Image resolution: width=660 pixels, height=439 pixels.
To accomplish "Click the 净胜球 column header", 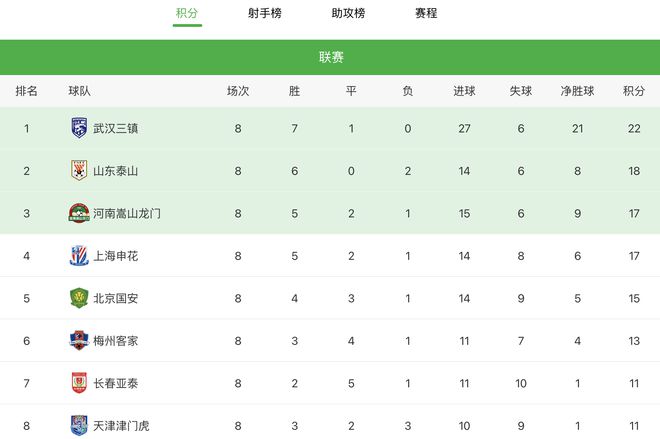I will 578,91.
